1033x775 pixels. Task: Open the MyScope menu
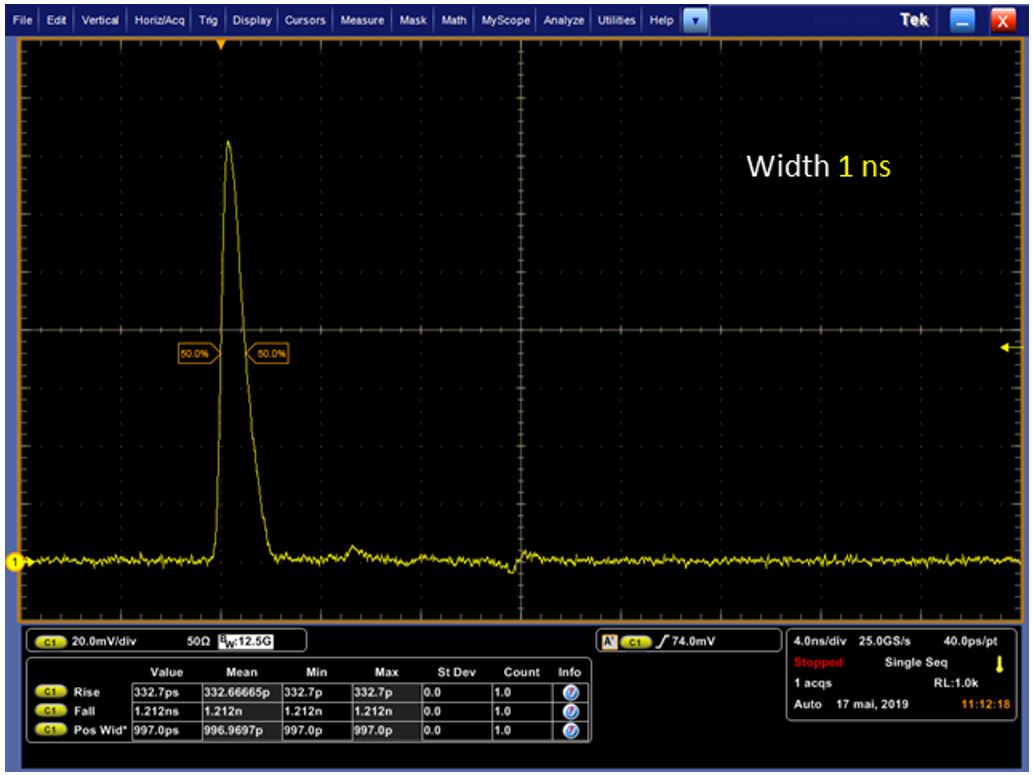coord(505,20)
